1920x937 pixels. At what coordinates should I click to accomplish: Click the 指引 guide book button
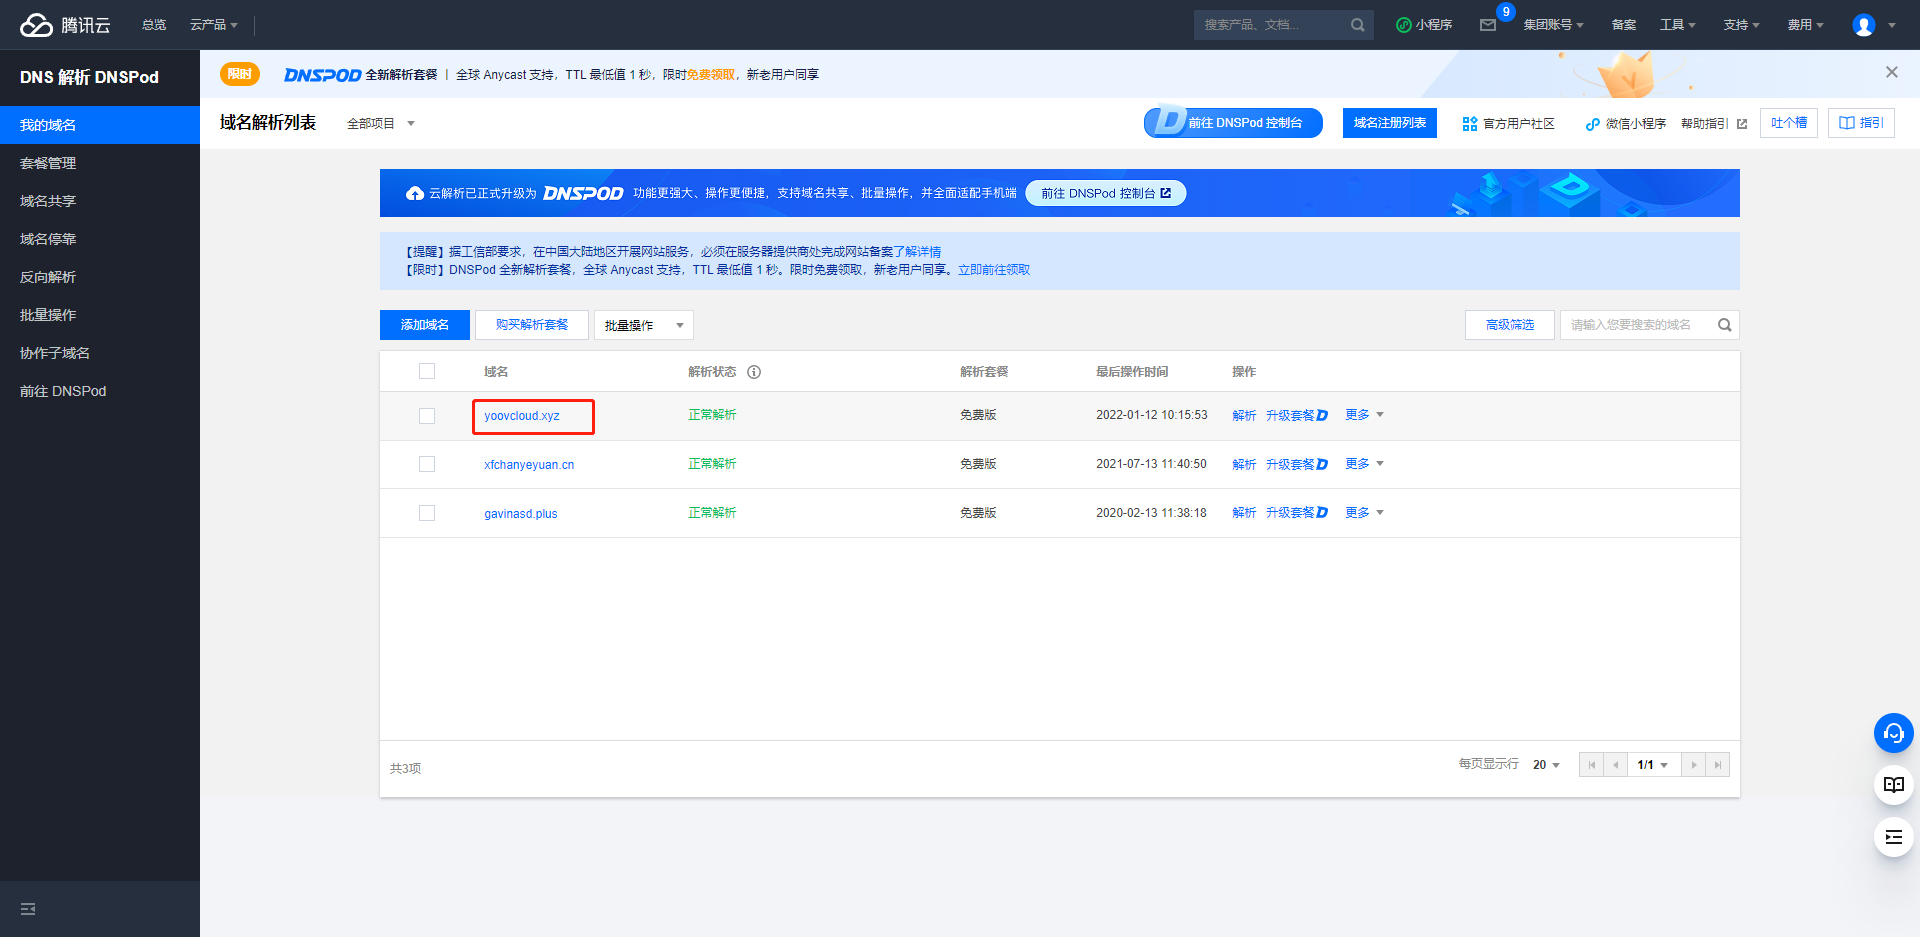1861,123
